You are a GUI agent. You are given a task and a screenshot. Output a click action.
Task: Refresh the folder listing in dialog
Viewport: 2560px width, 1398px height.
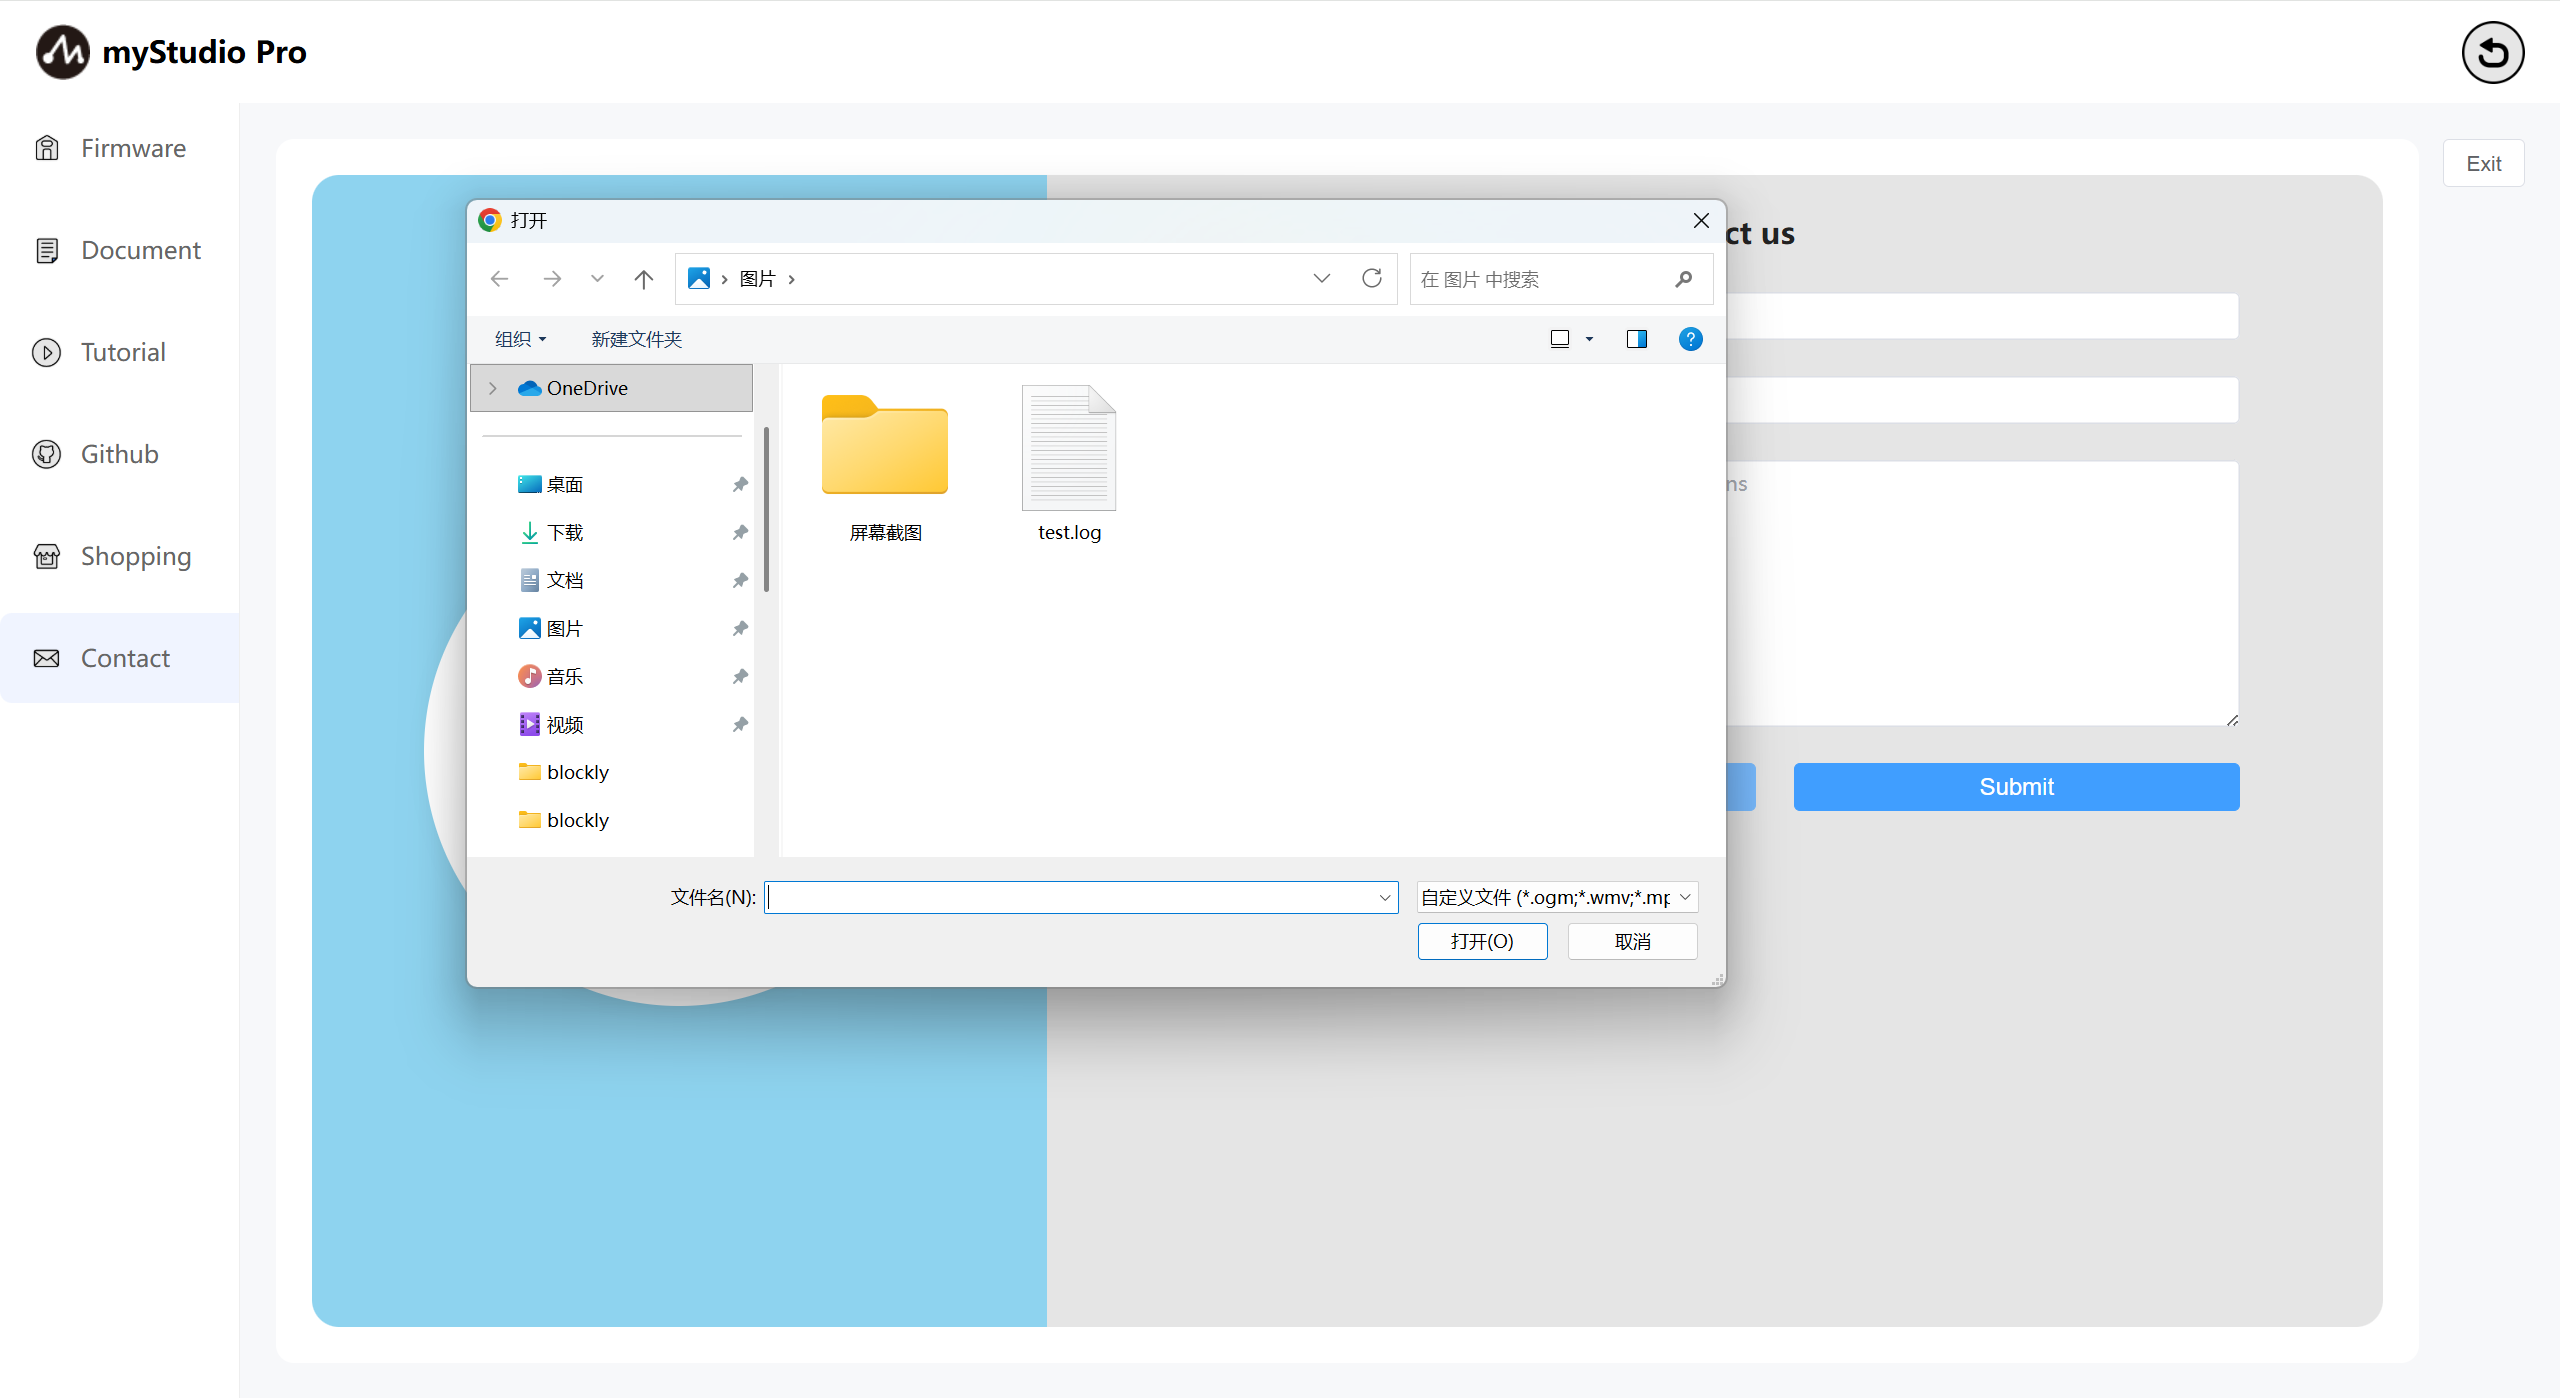1371,278
